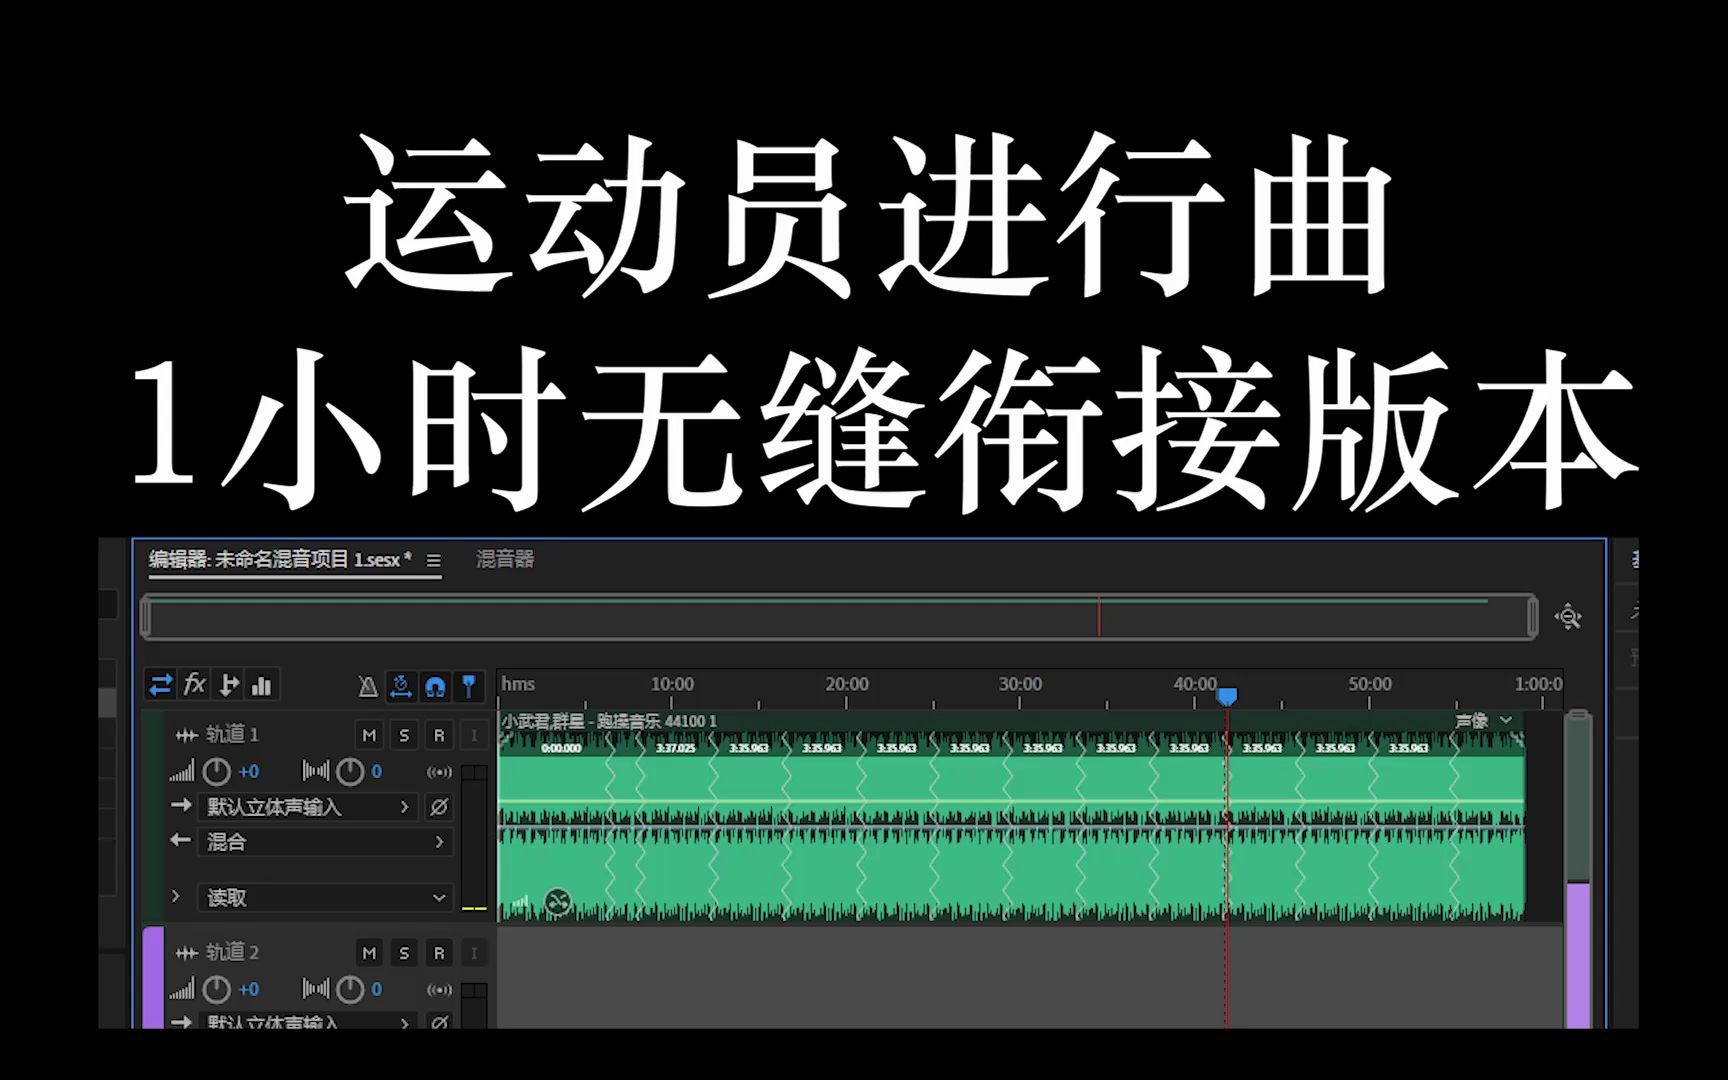Click Track 1 polarity reverse icon
Screen dimensions: 1728x1080
pyautogui.click(x=439, y=807)
